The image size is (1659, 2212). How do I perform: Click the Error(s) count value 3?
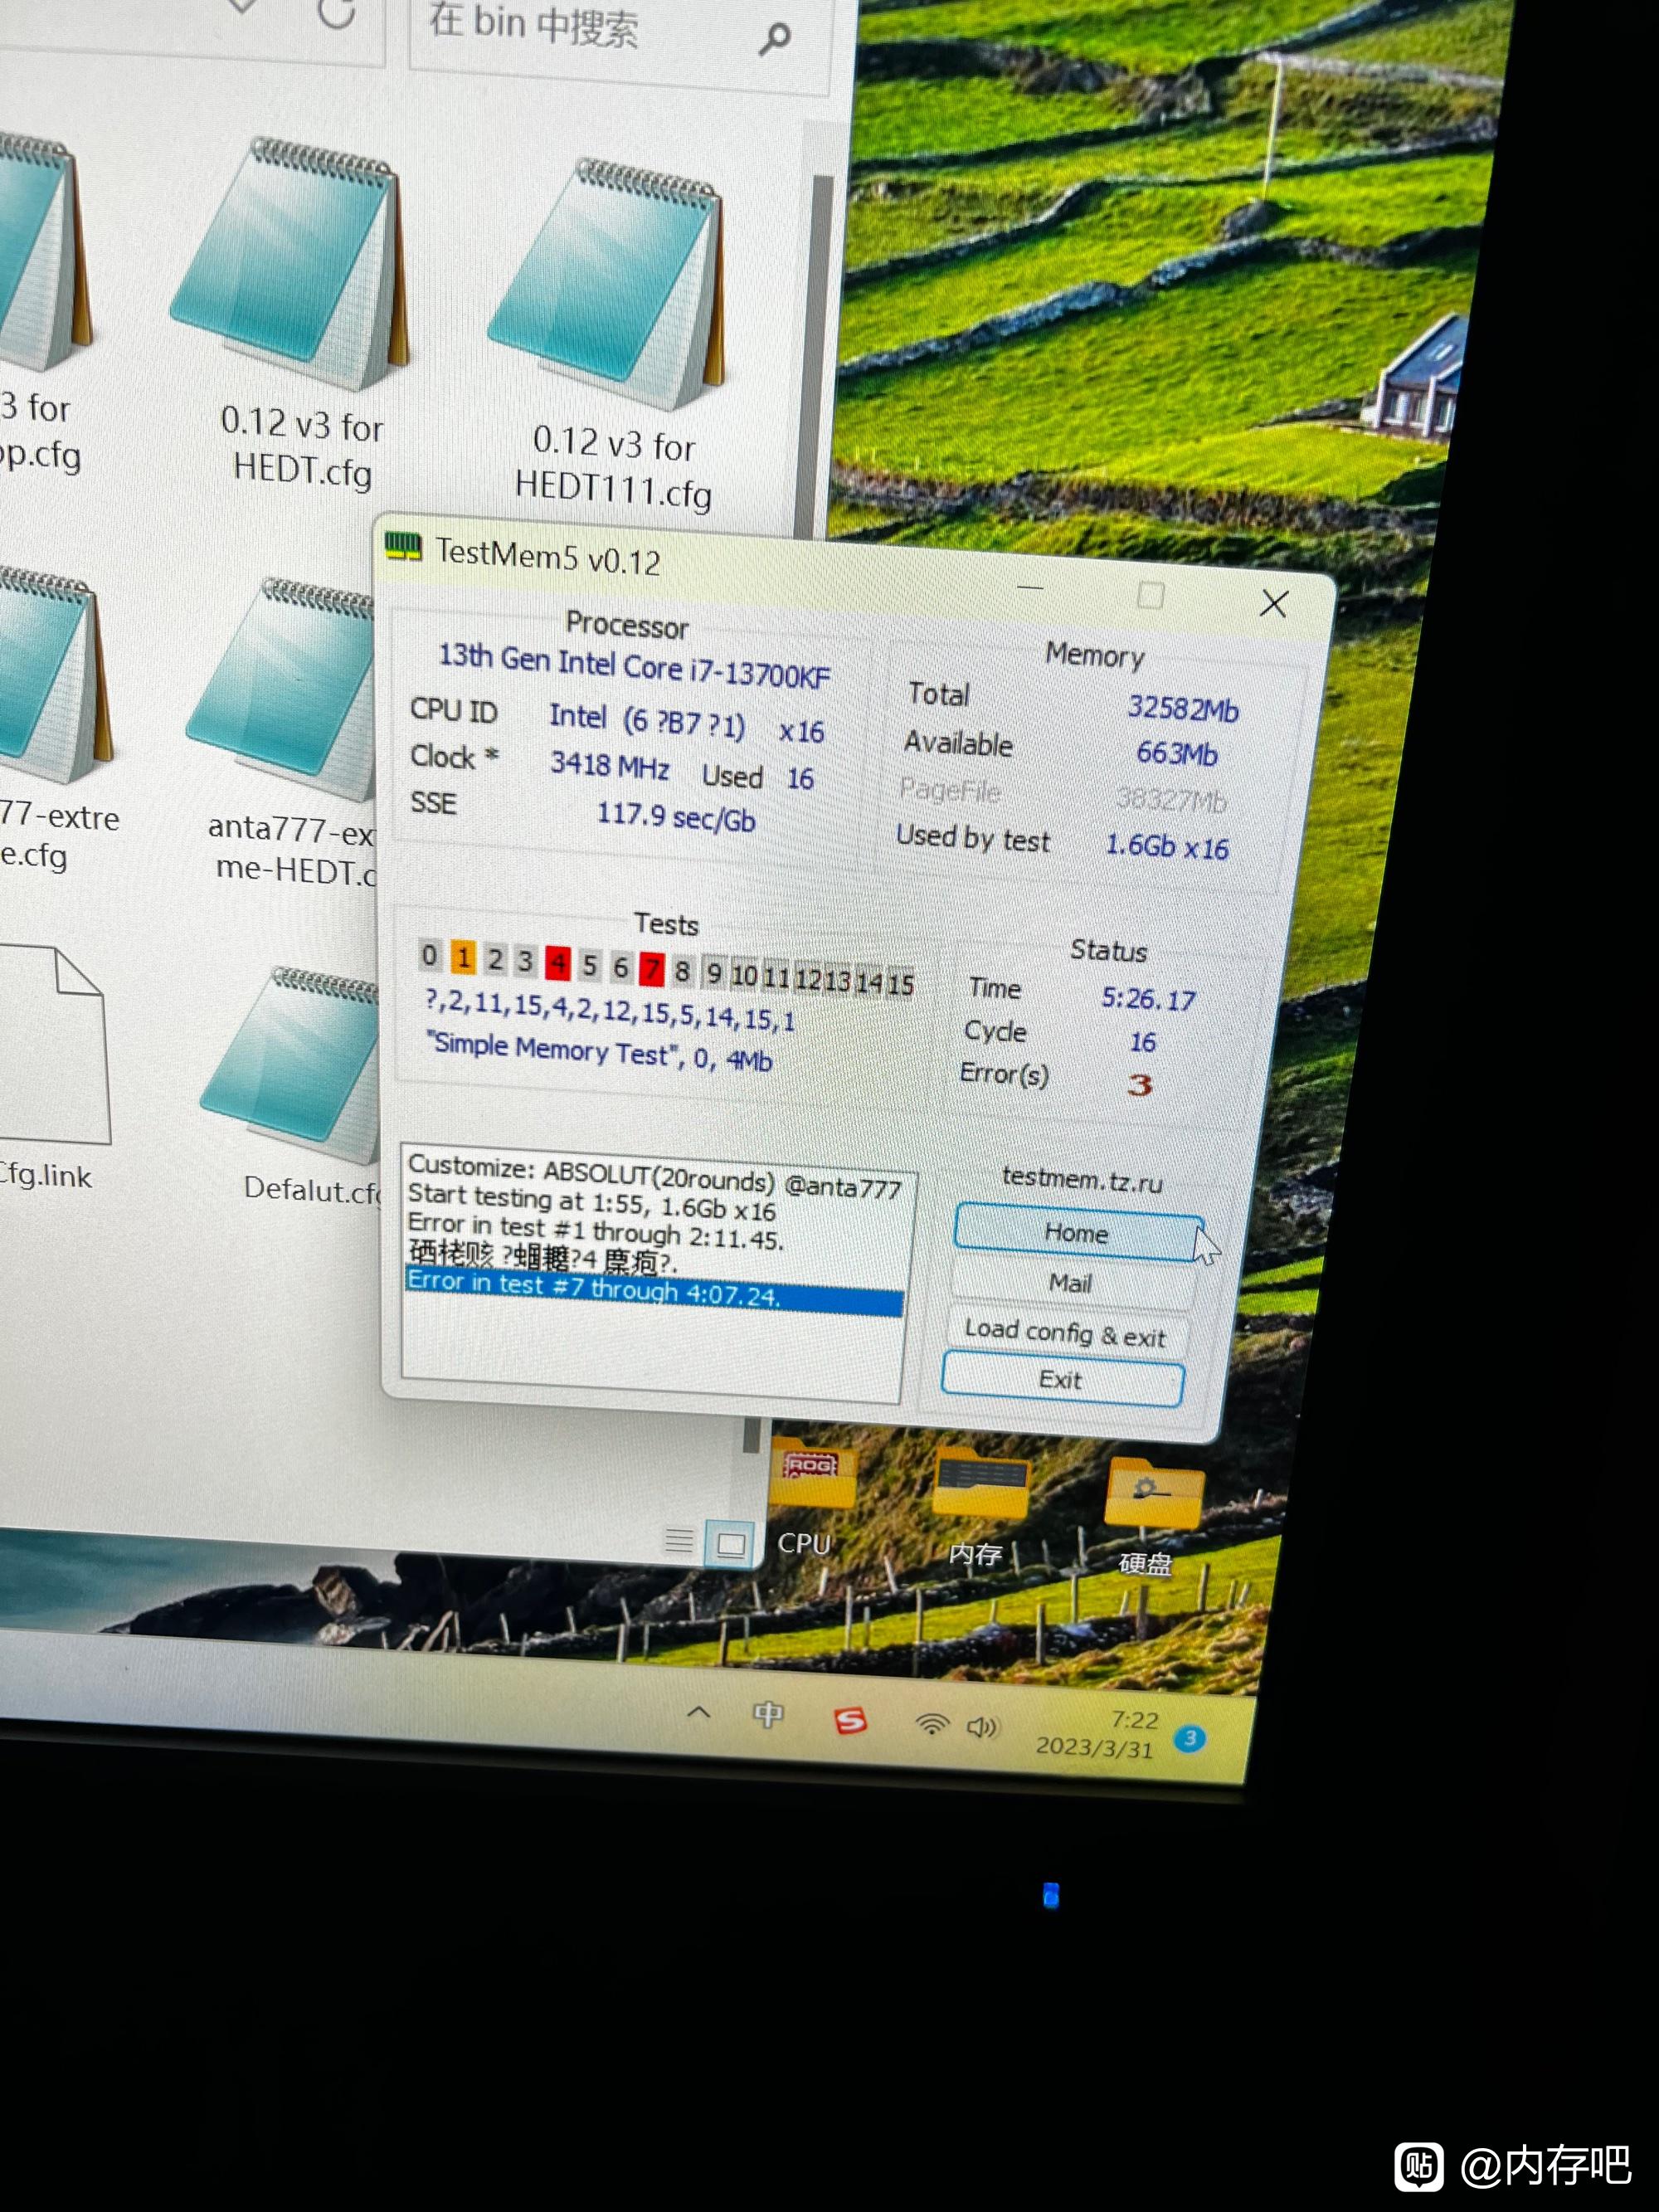pyautogui.click(x=1140, y=1085)
